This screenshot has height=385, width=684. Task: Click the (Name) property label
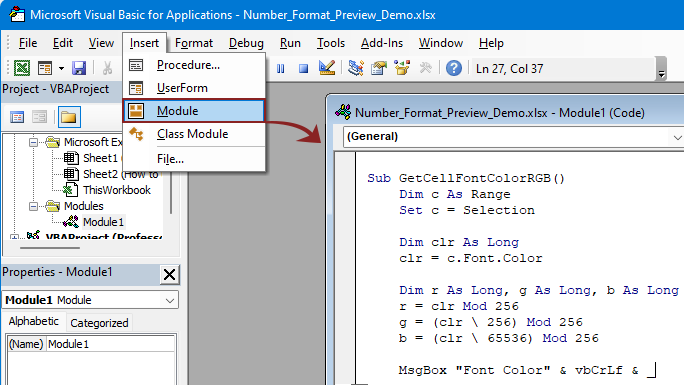coord(26,344)
